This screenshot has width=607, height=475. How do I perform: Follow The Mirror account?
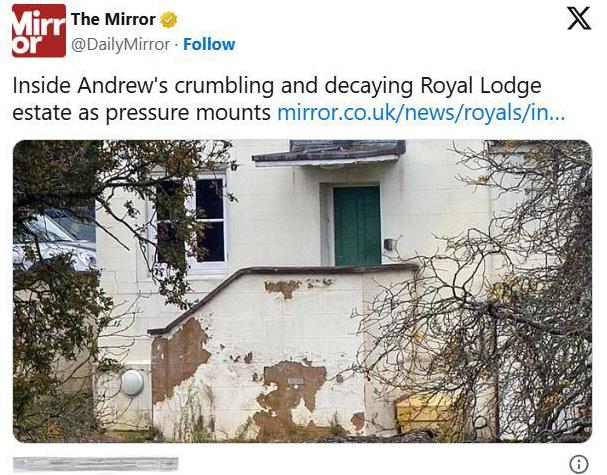point(209,44)
